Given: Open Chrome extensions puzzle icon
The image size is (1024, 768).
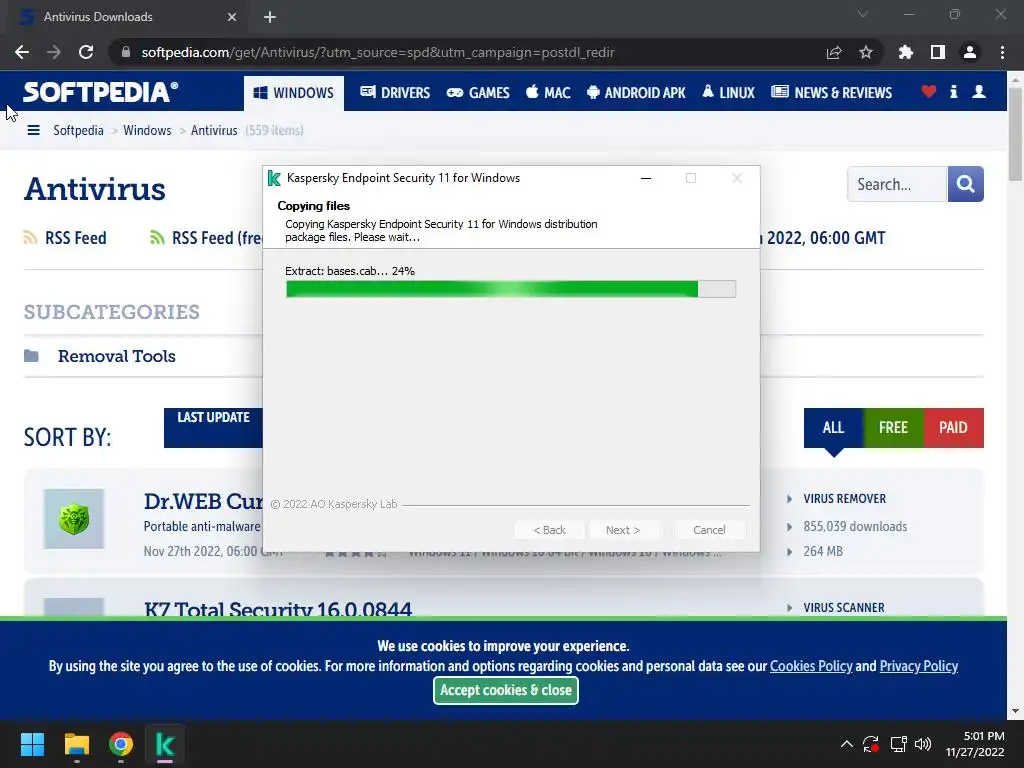Looking at the screenshot, I should [x=906, y=52].
